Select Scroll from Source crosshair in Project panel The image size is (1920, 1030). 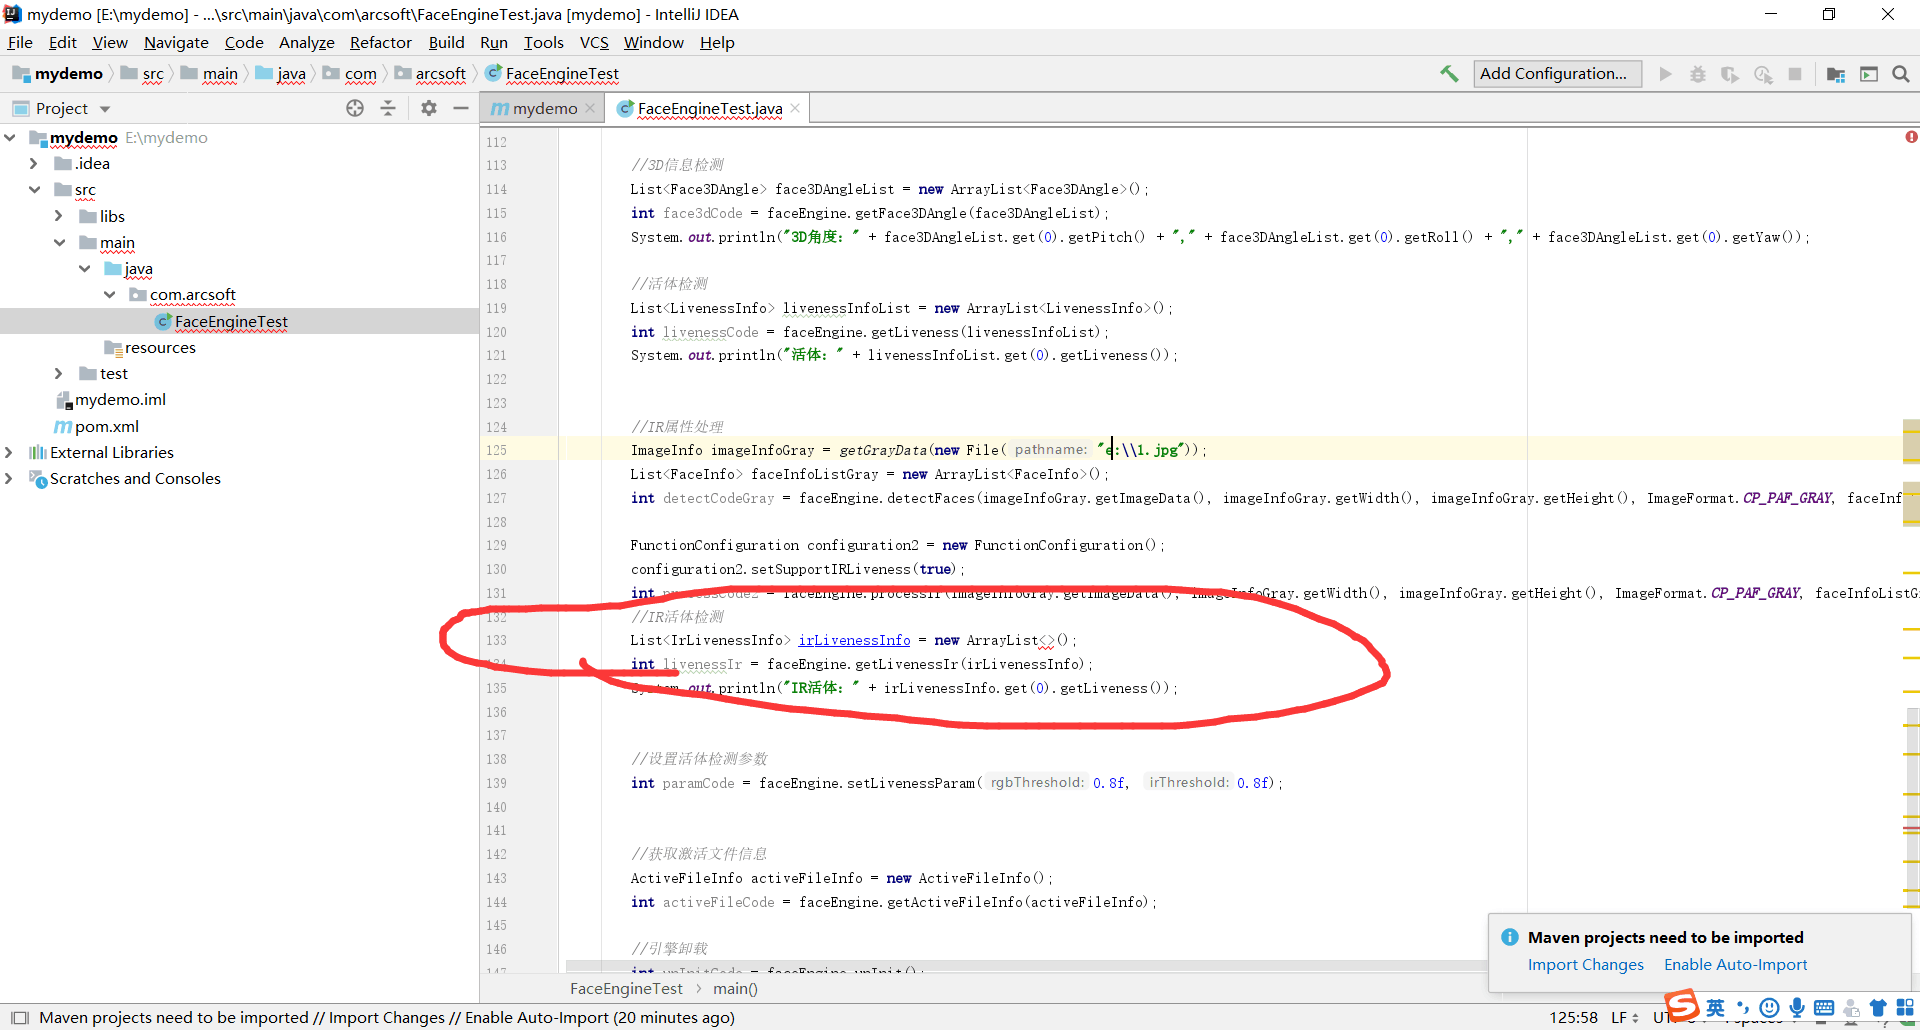[x=355, y=108]
